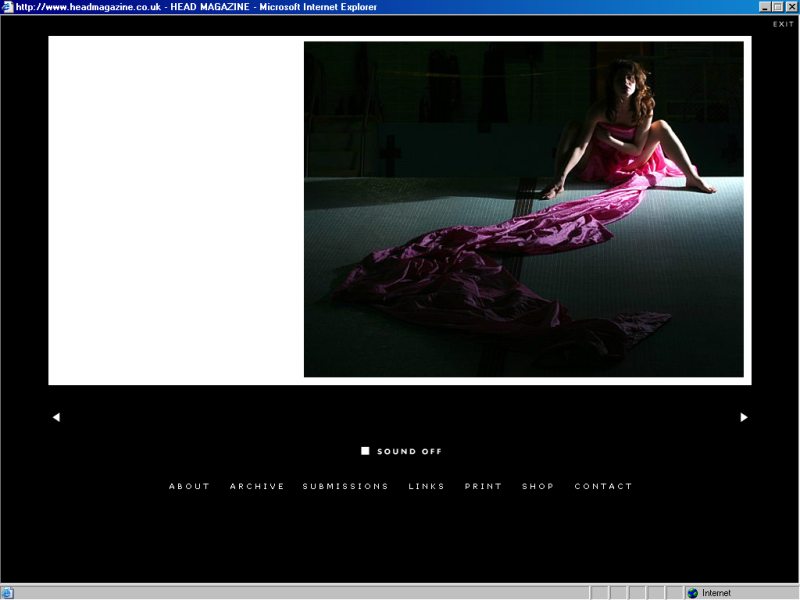
Task: Click the Internet zone globe icon
Action: pos(692,593)
